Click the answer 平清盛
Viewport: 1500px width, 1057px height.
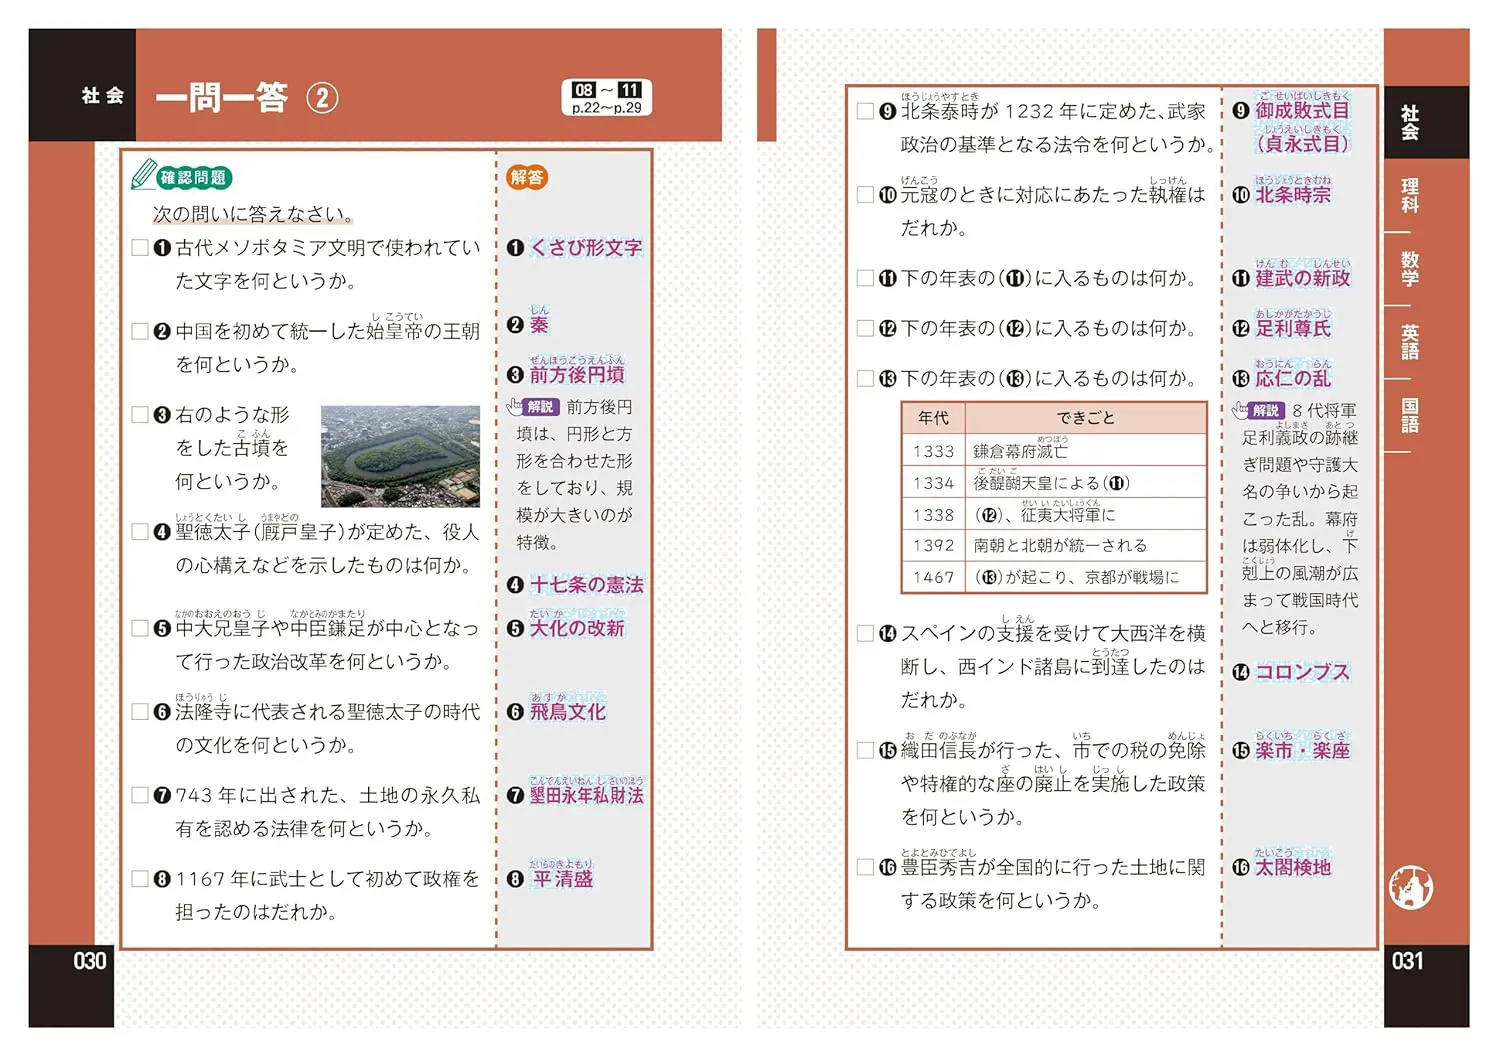(562, 879)
